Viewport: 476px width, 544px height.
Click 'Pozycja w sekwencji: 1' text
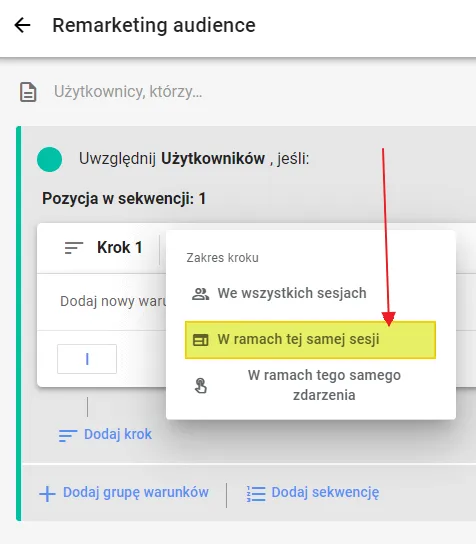point(124,199)
